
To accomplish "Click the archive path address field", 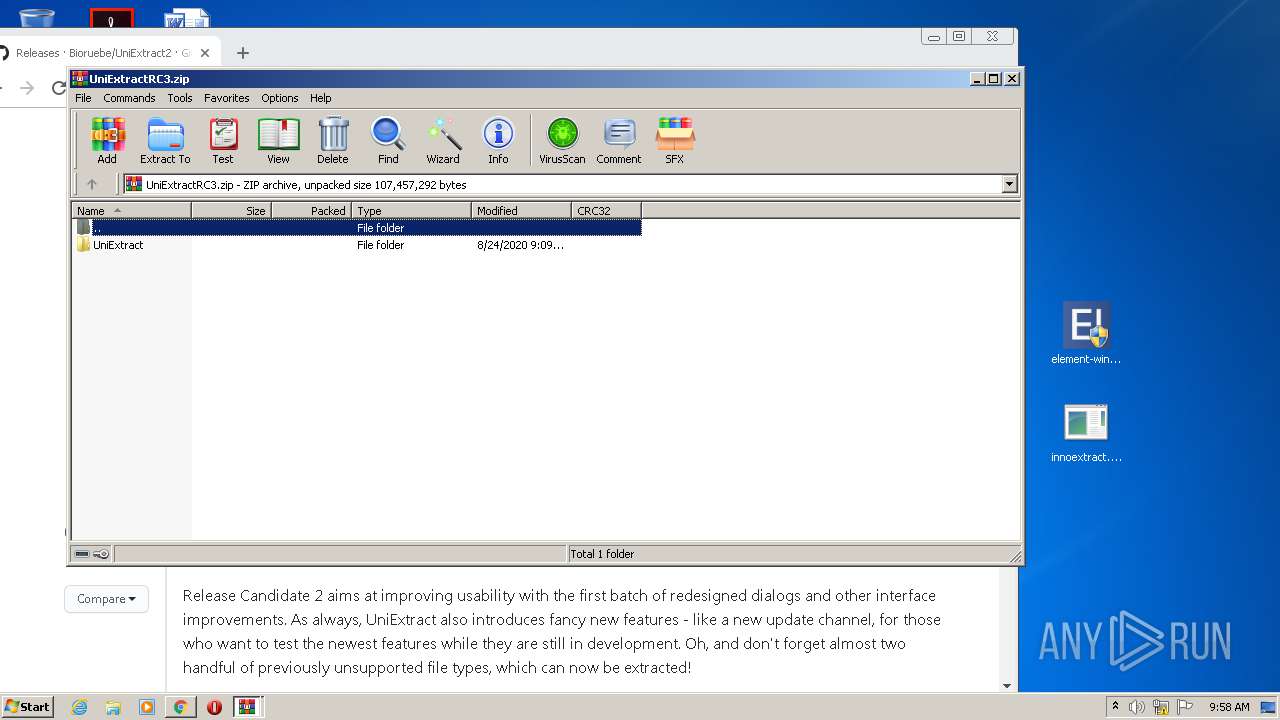I will (x=562, y=184).
